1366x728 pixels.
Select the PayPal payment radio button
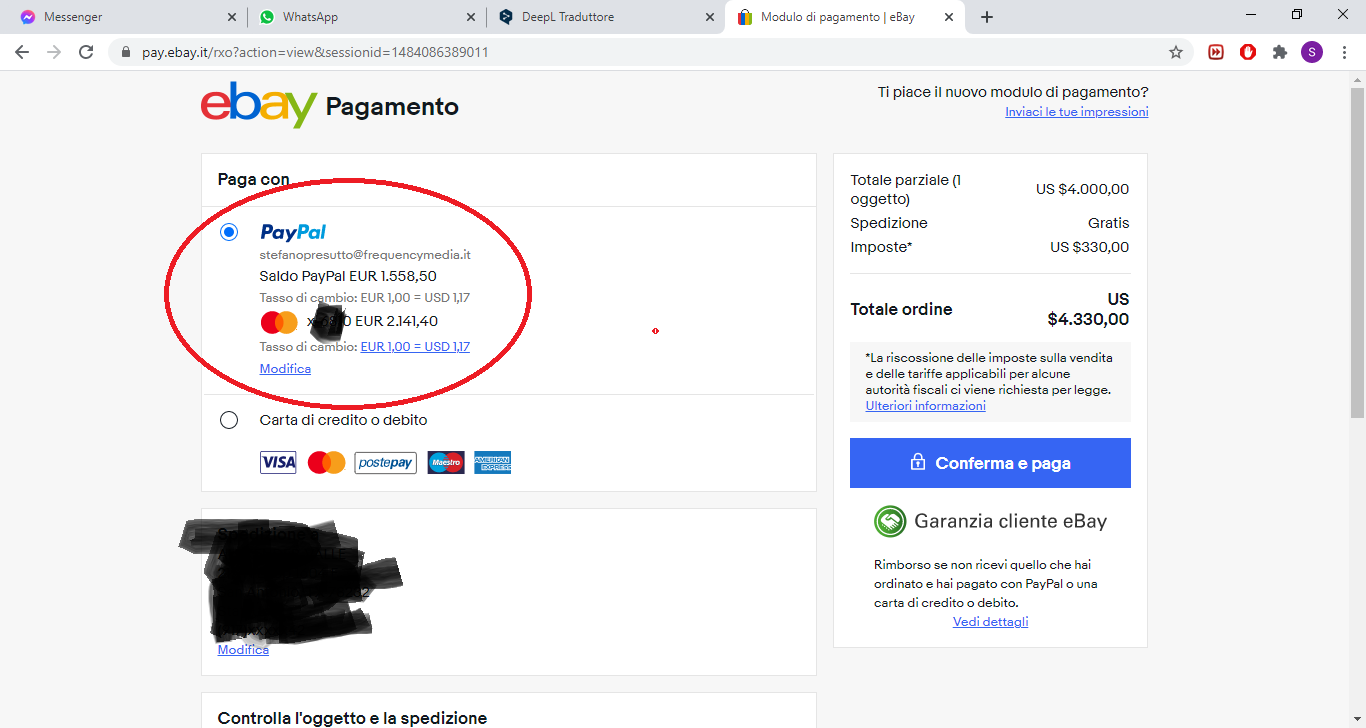229,232
